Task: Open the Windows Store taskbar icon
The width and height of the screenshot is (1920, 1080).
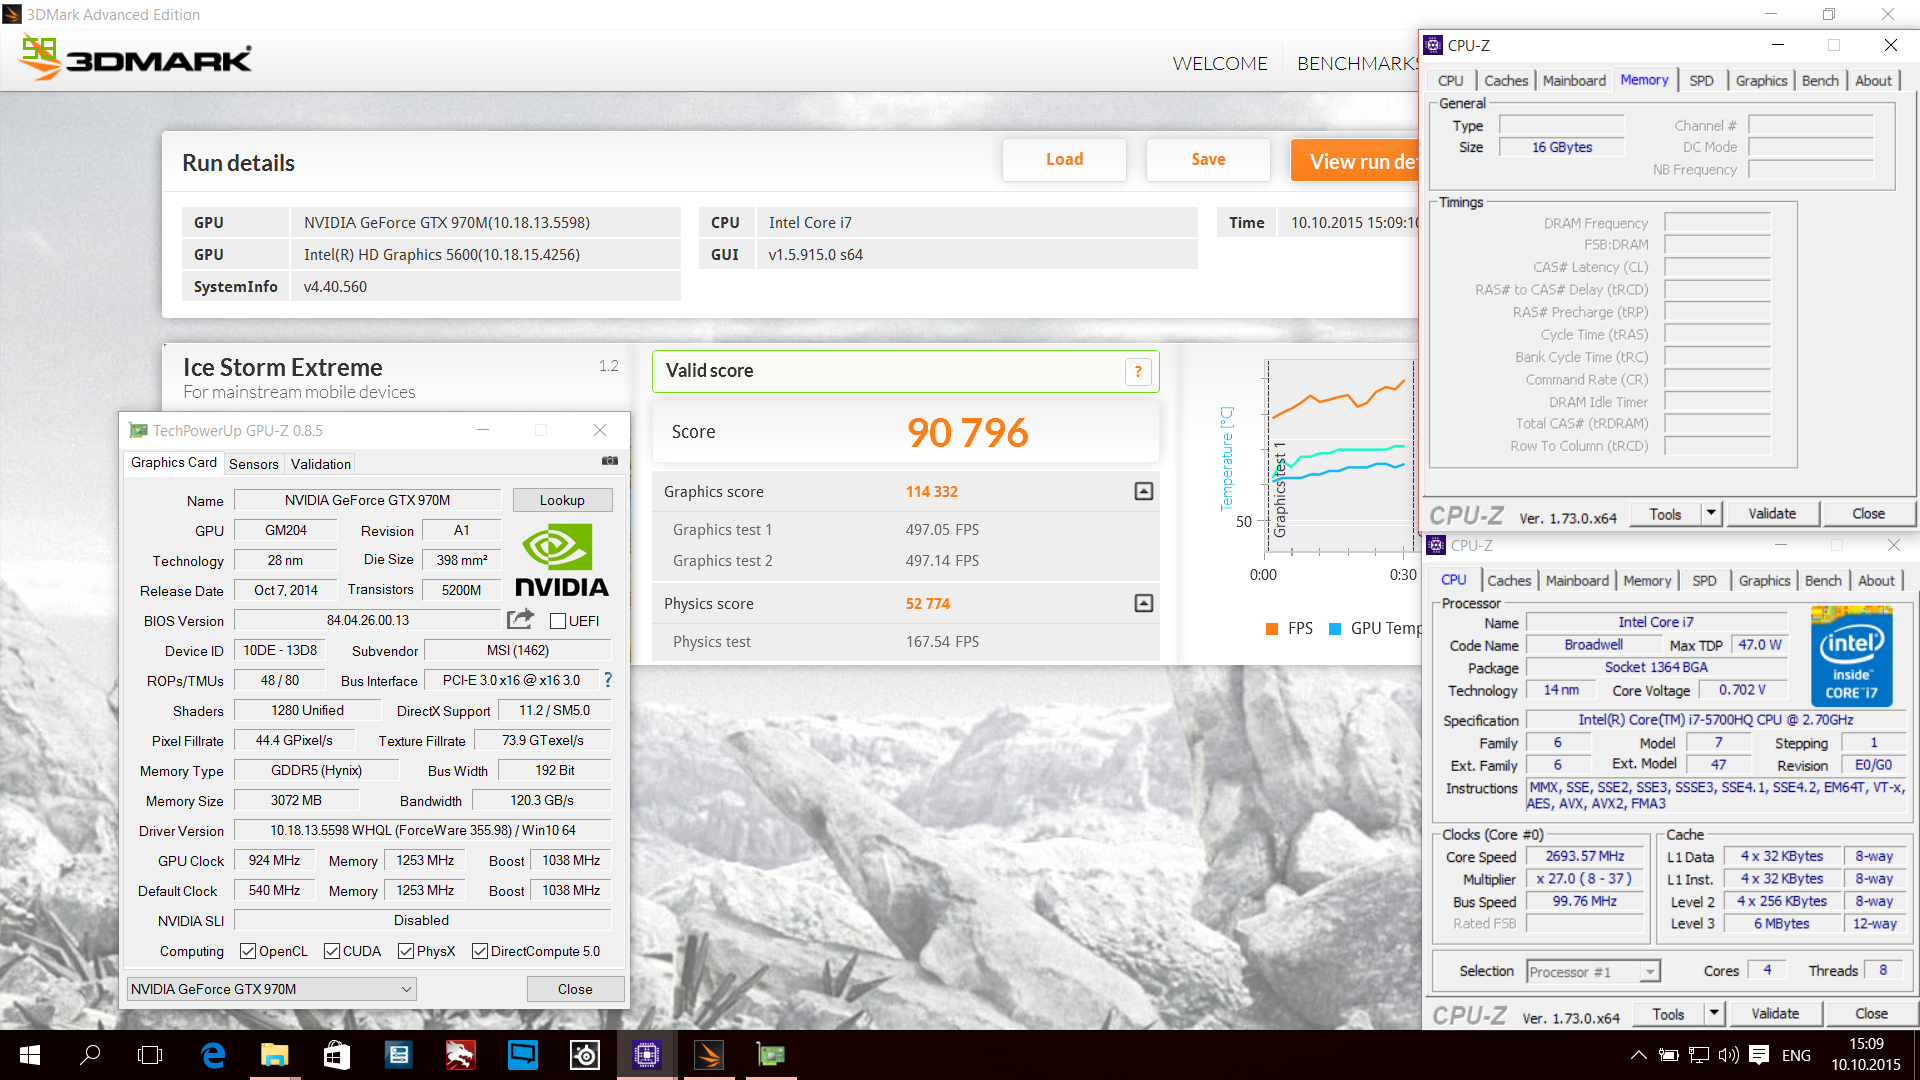Action: 337,1055
